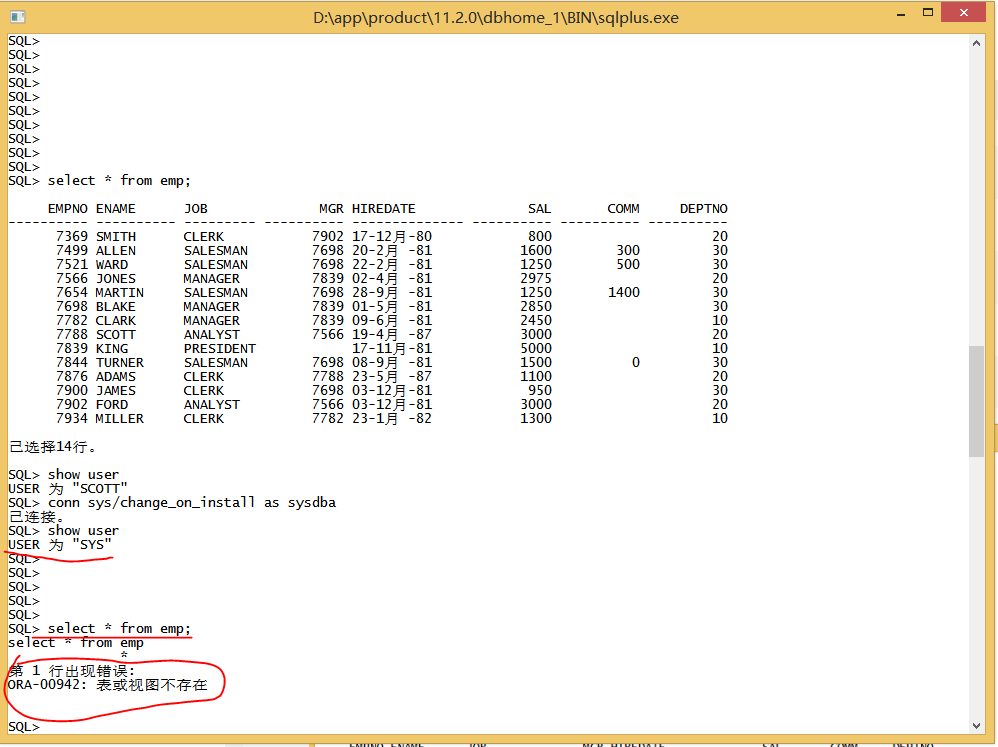Image resolution: width=998 pixels, height=747 pixels.
Task: Click the SAL column header
Action: pos(539,209)
